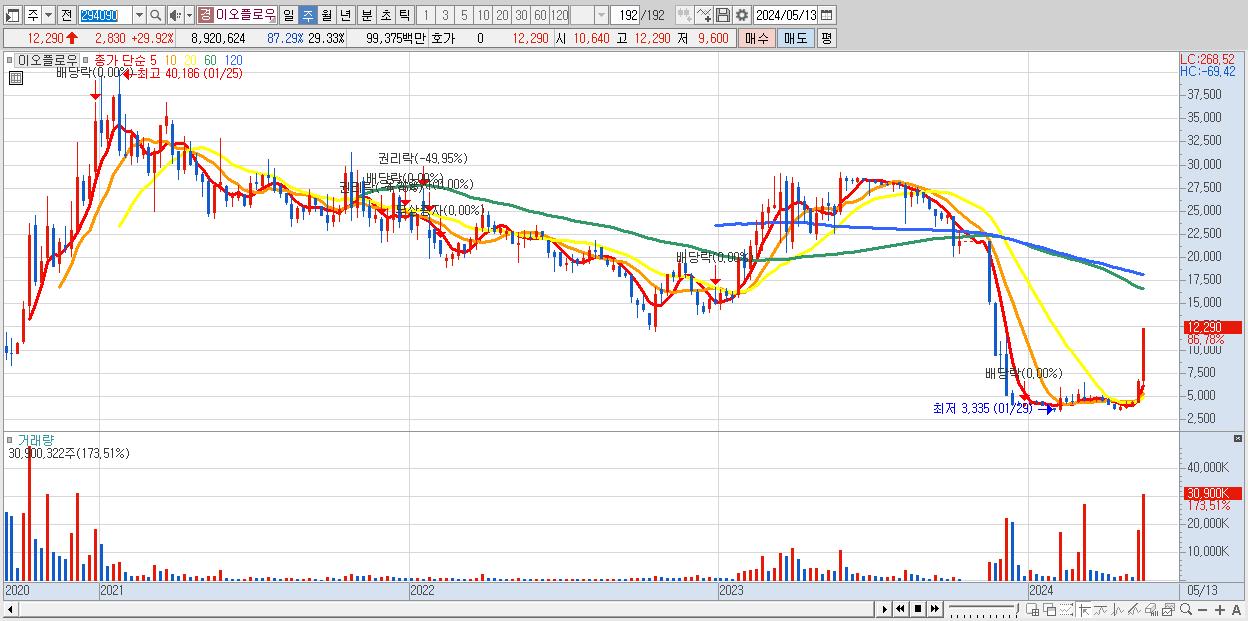The width and height of the screenshot is (1248, 621).
Task: Click the rewind button in replay controls
Action: [x=900, y=609]
